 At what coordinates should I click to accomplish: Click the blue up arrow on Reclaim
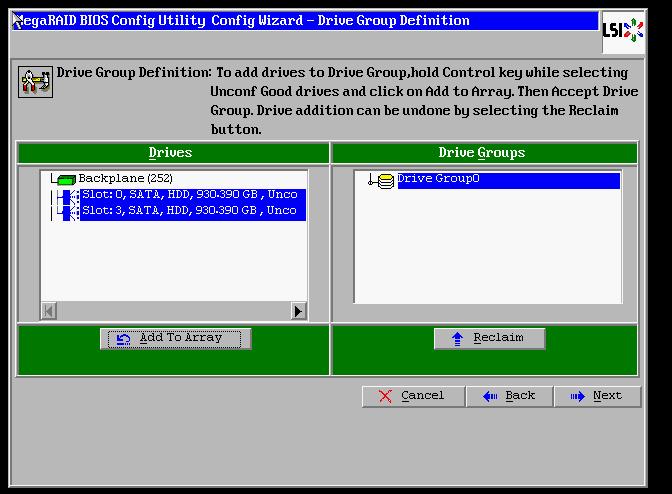coord(457,339)
